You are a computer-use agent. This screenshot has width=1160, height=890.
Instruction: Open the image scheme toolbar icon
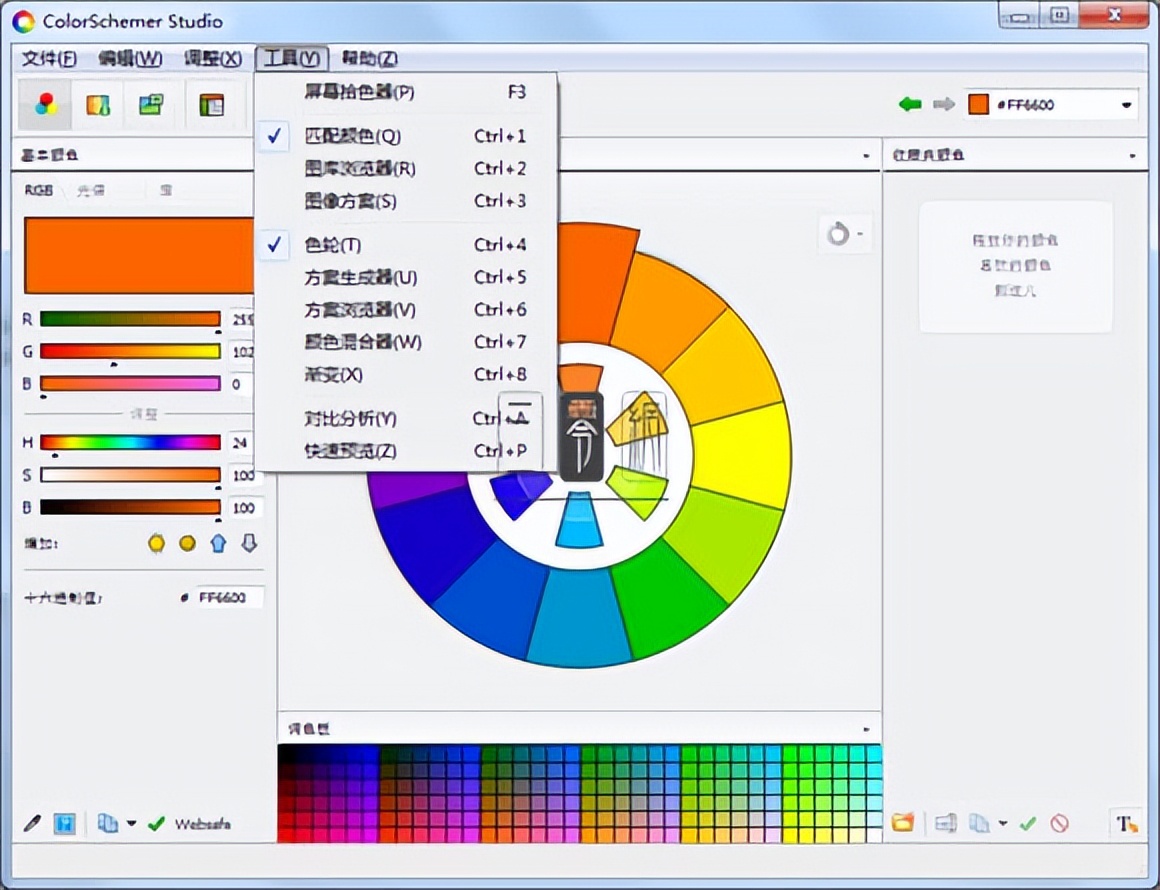[x=151, y=104]
